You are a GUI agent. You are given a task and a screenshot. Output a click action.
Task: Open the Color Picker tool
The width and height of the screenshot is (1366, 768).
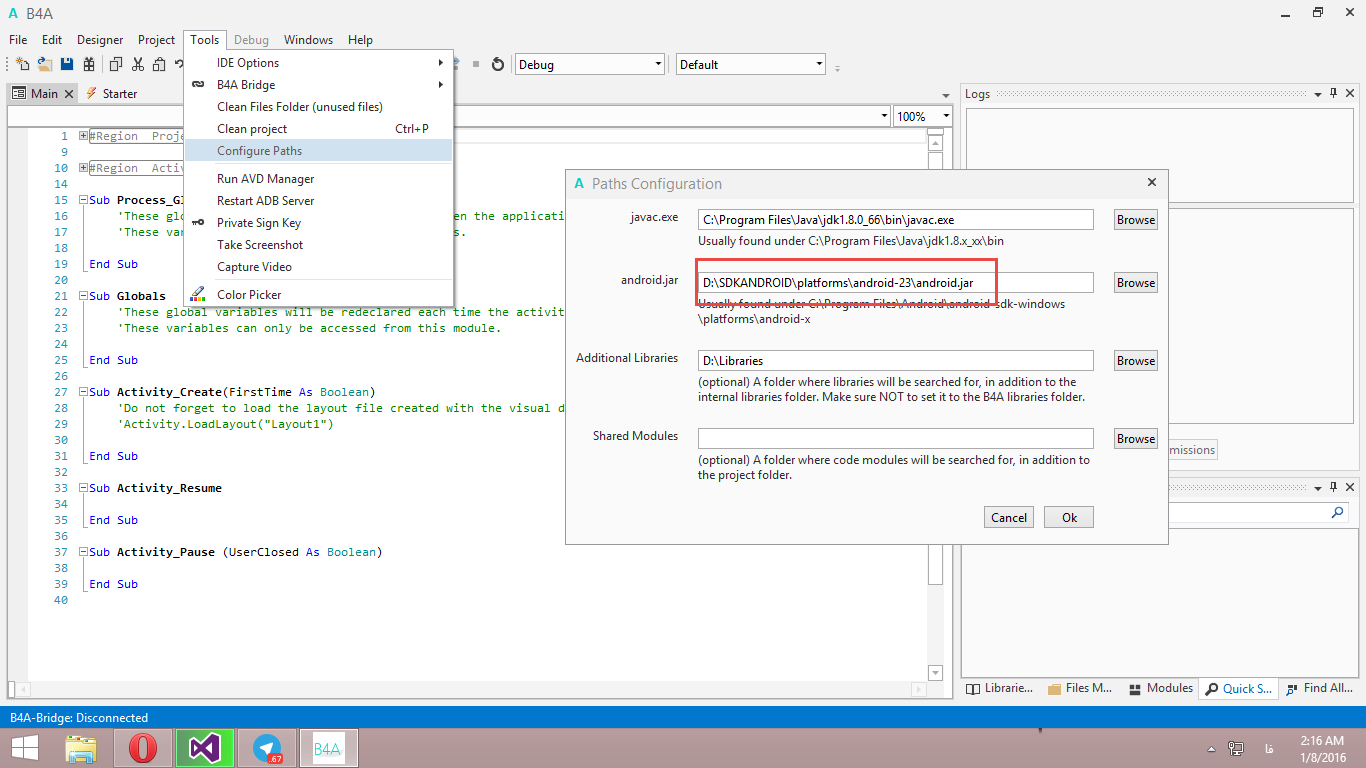click(x=249, y=295)
